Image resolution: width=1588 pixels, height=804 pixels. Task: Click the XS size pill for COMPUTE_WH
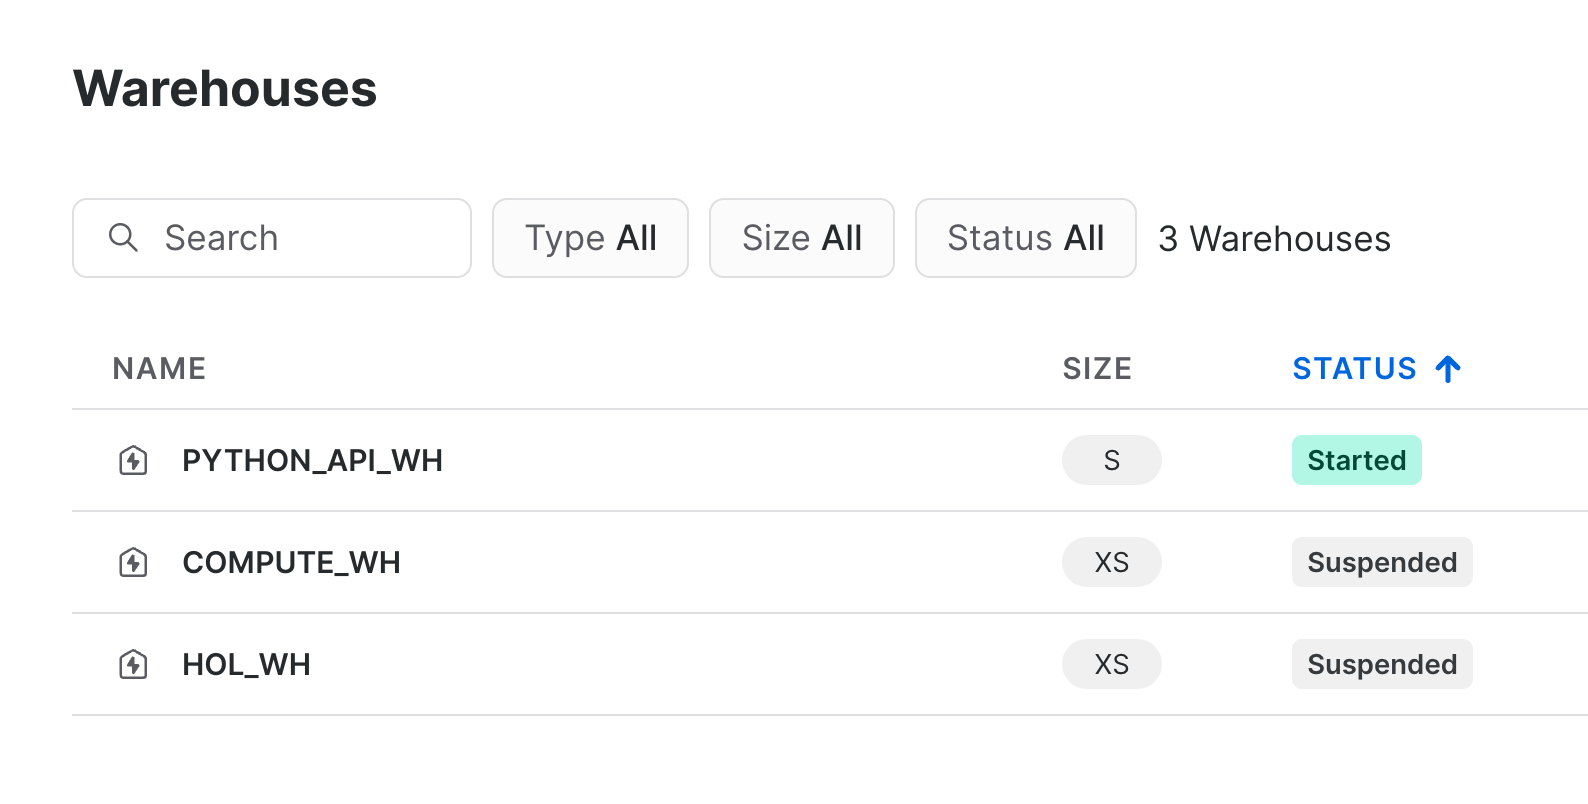[1111, 562]
